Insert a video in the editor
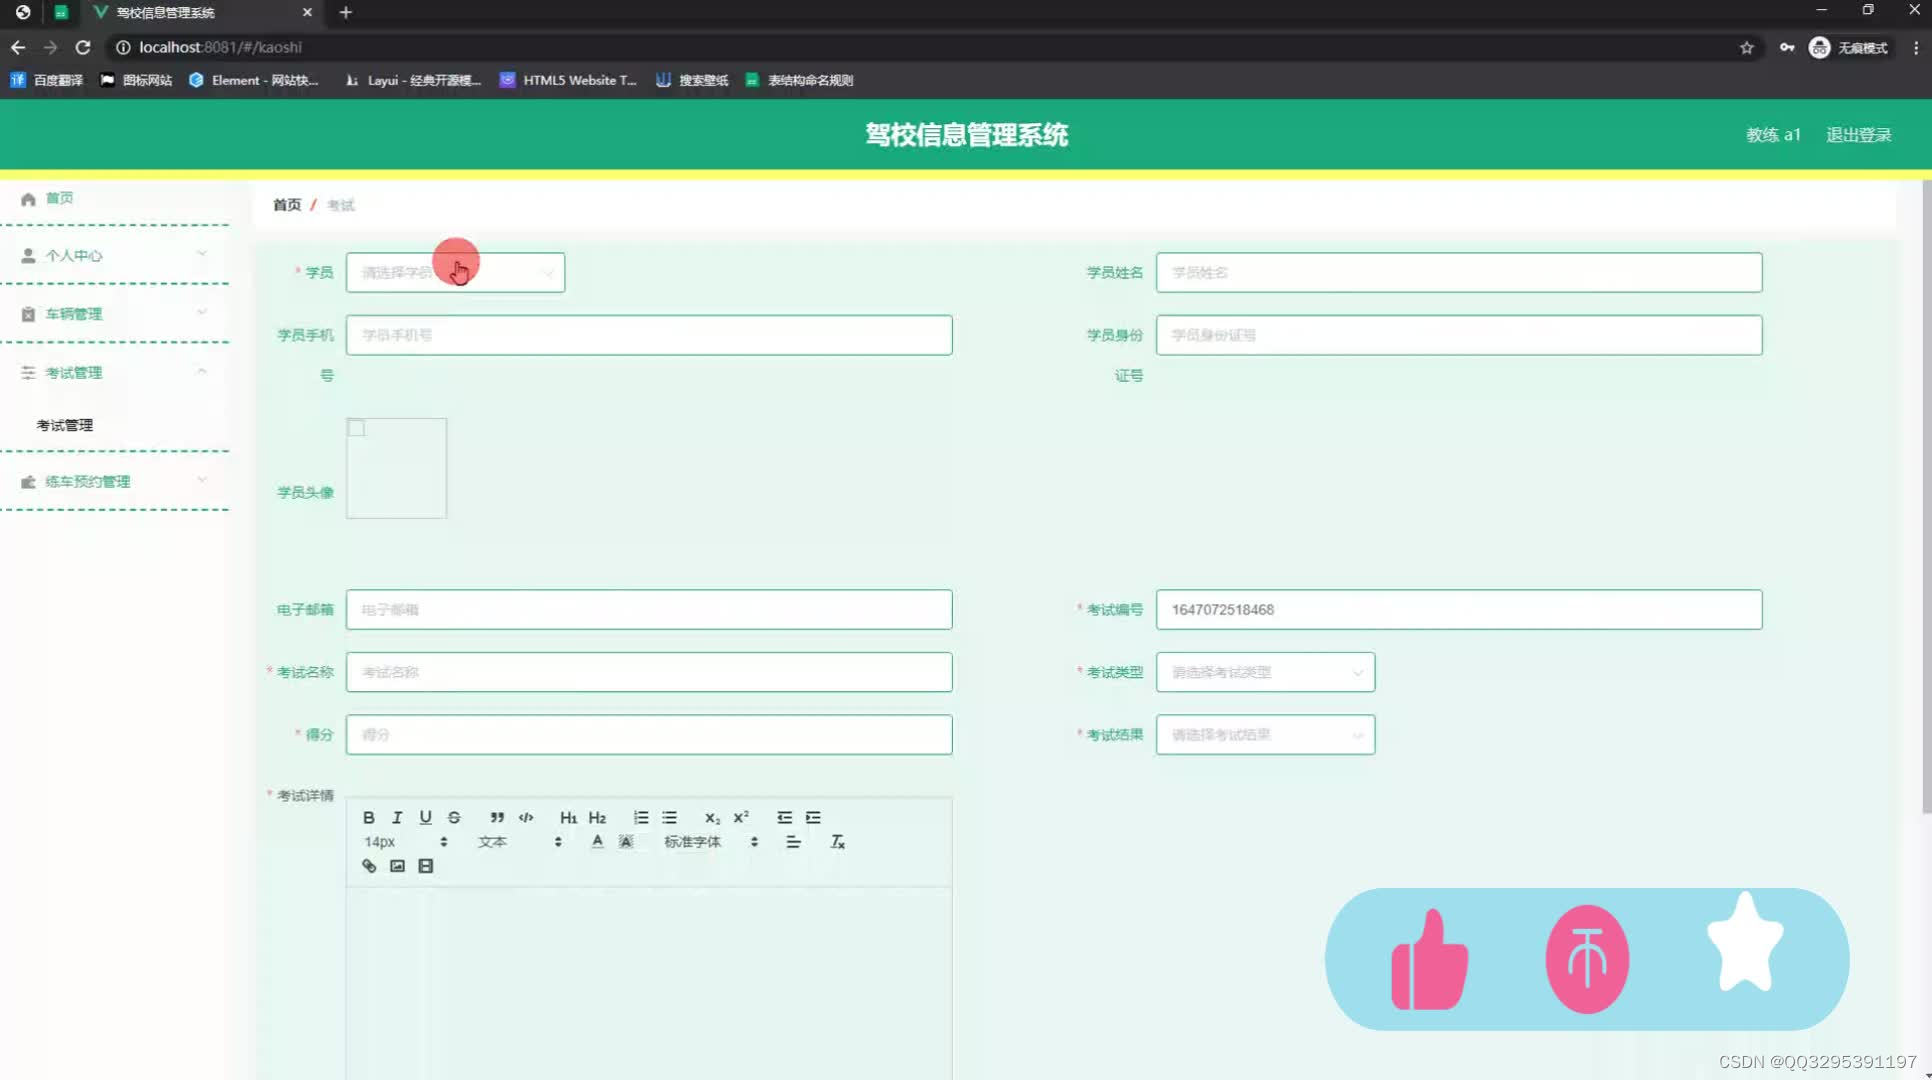 click(426, 866)
